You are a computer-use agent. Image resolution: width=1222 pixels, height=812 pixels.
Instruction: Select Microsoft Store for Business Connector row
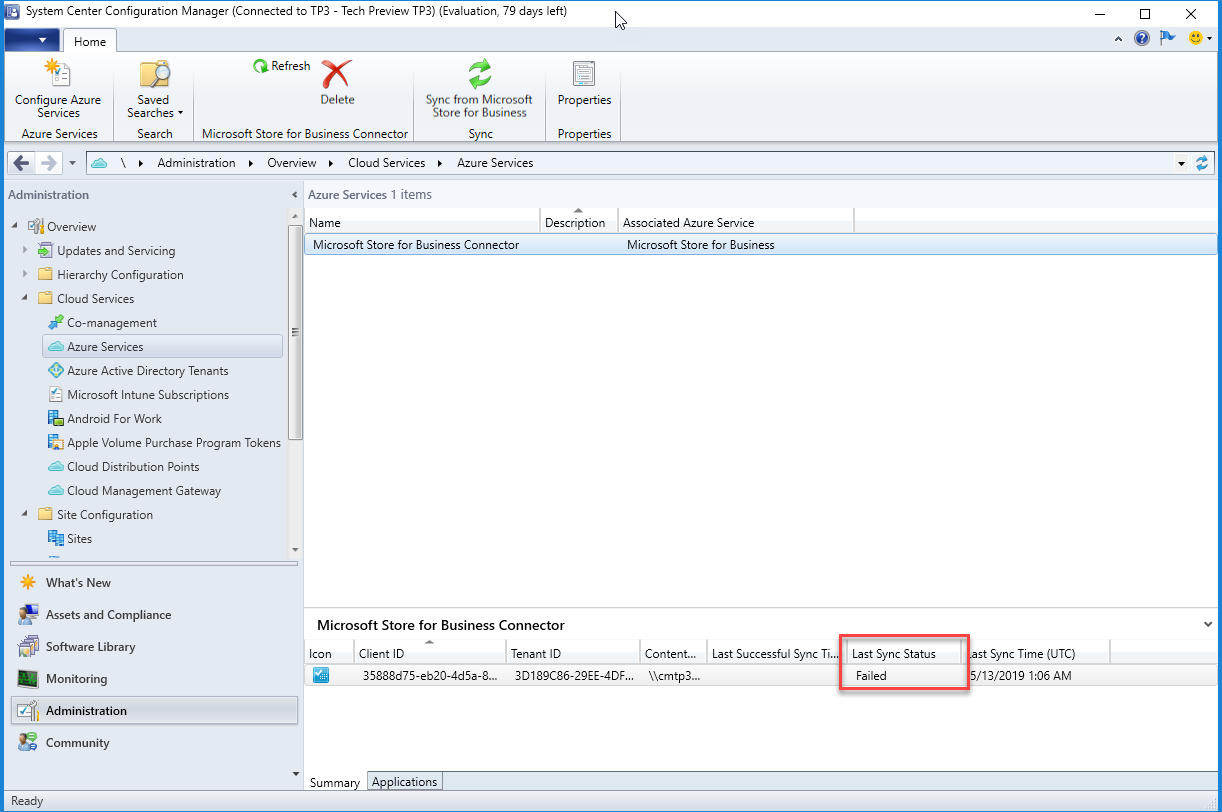pos(760,244)
